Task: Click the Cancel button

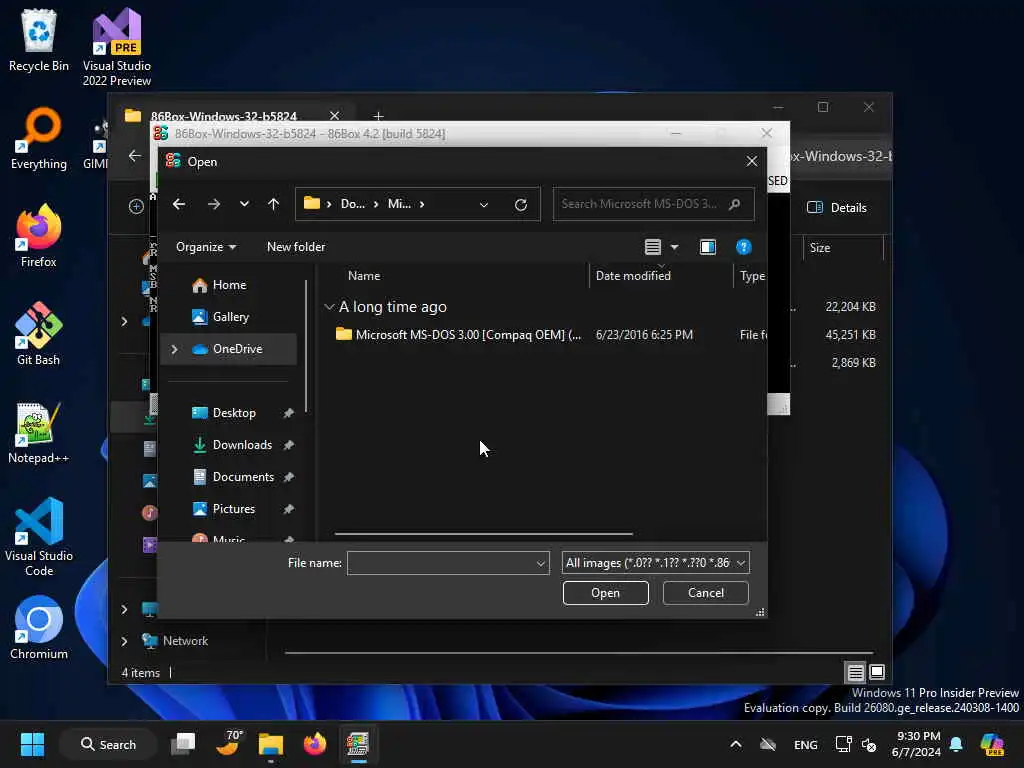Action: 705,593
